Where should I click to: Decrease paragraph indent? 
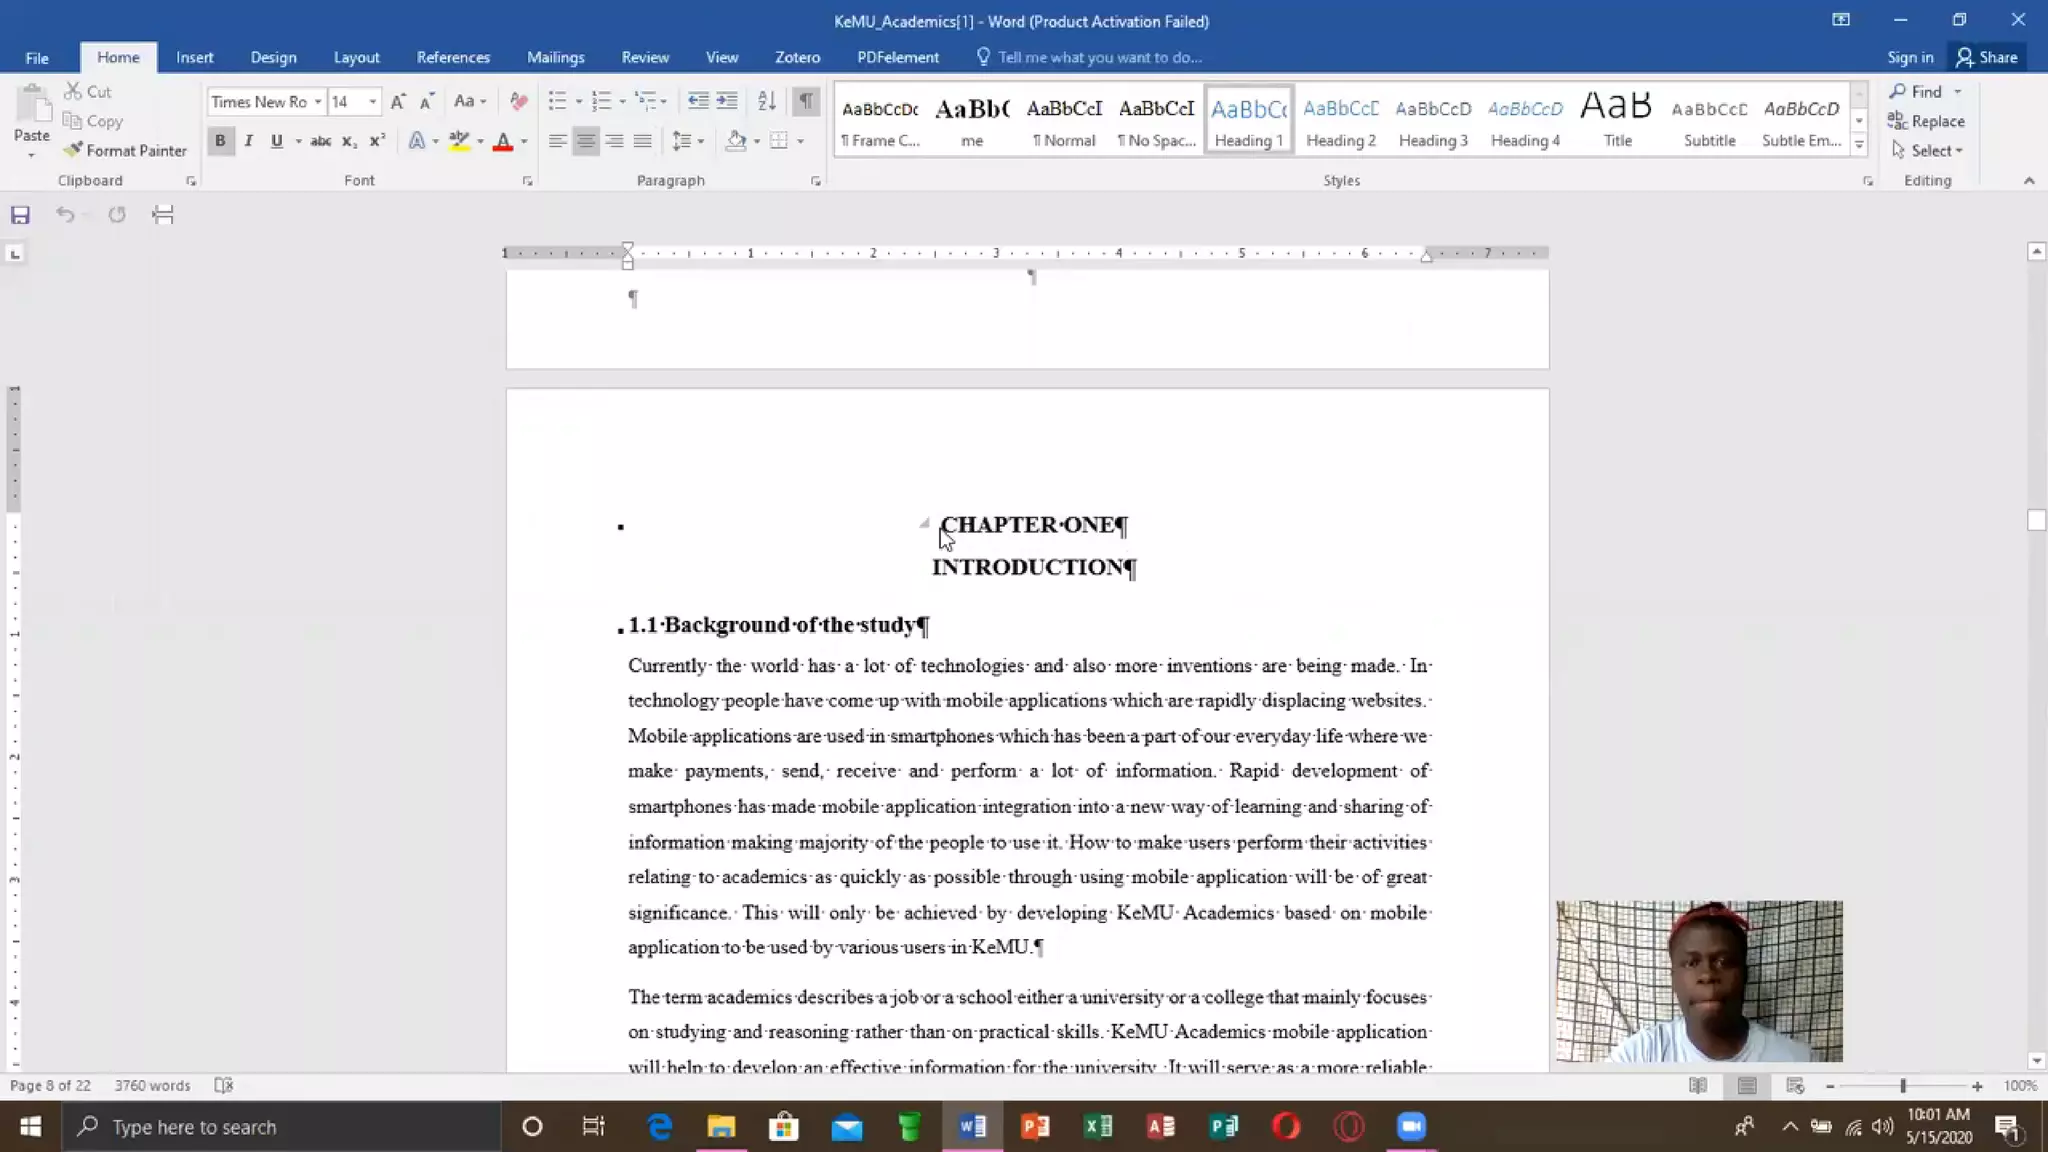(698, 101)
